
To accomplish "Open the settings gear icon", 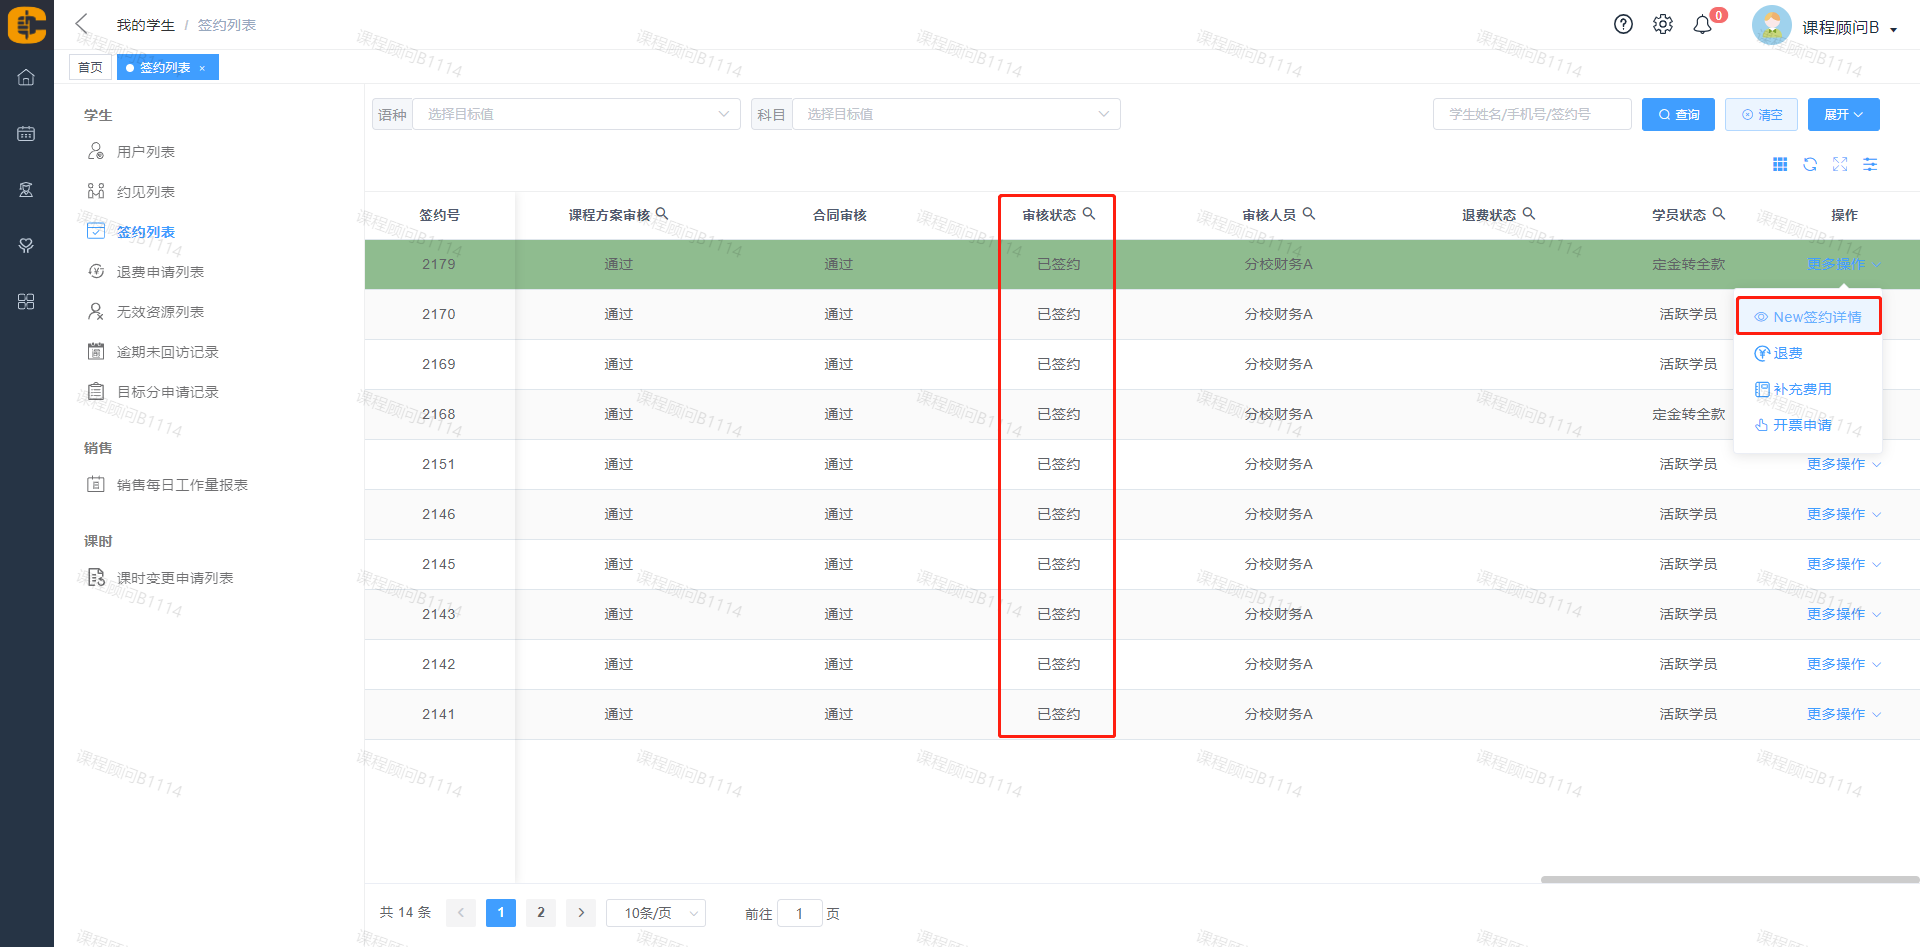I will (x=1662, y=25).
